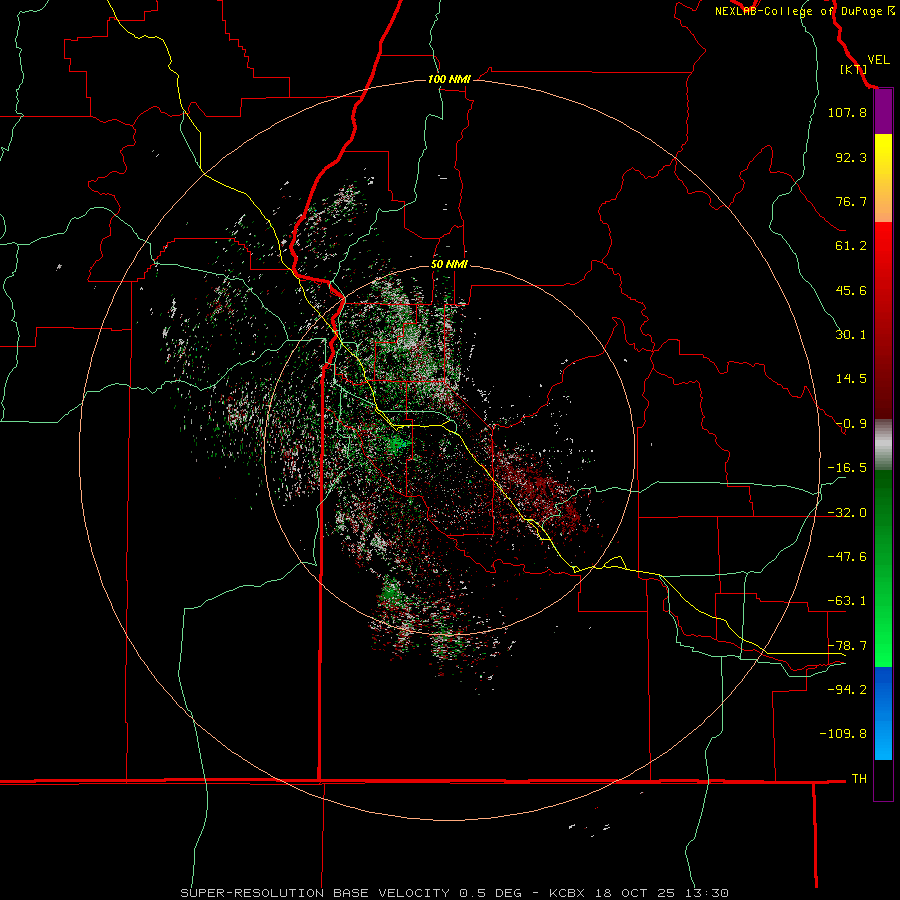900x900 pixels.
Task: Click the 0.5 DEG elevation text
Action: 490,893
